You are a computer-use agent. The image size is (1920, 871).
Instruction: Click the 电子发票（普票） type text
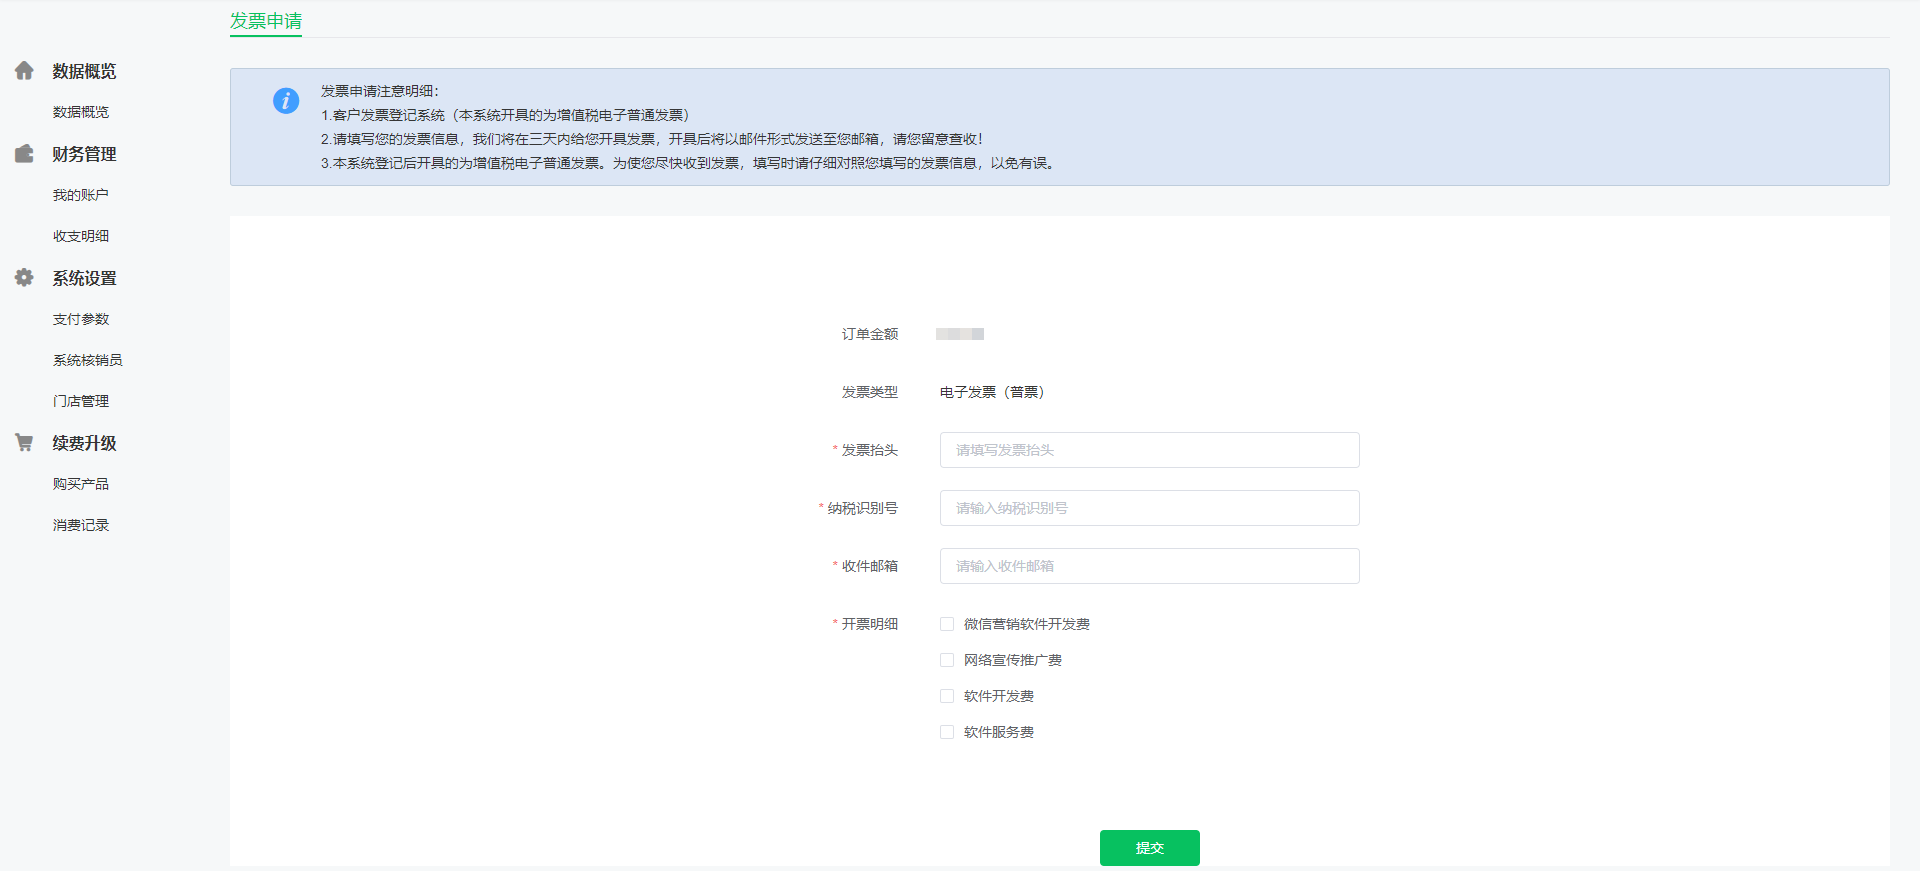point(992,392)
